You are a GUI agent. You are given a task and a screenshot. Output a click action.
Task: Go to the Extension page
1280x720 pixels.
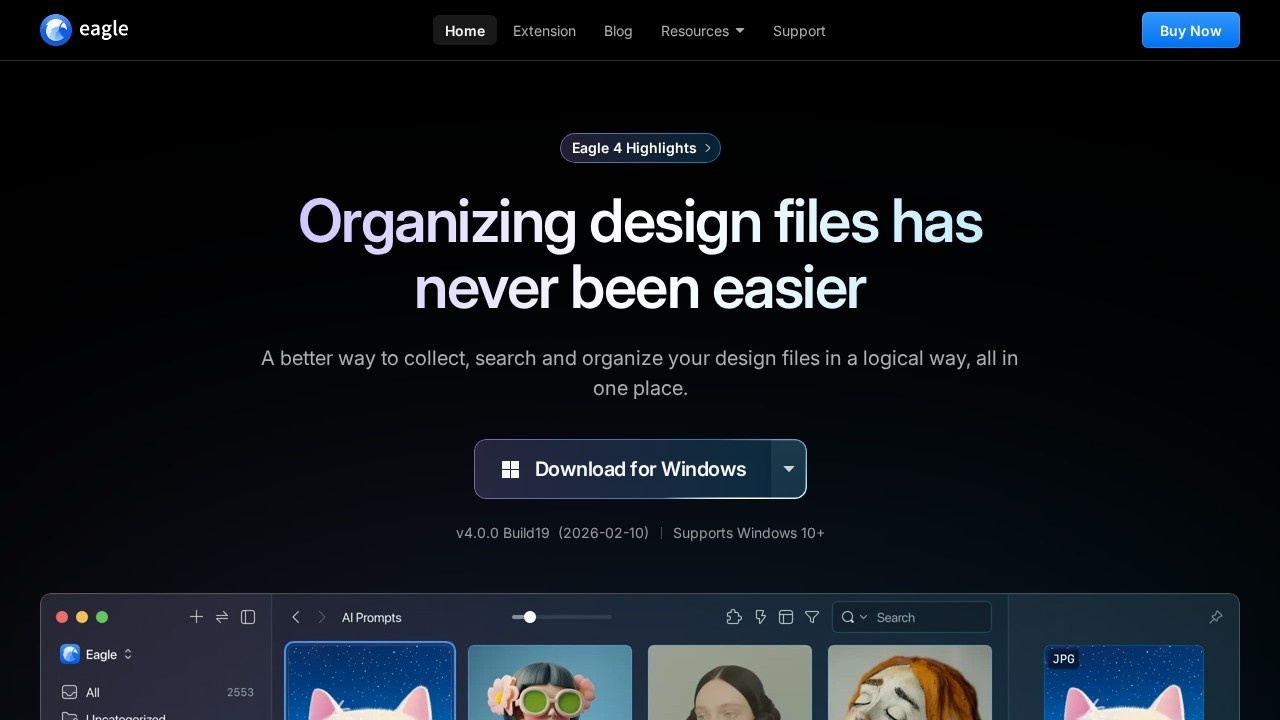point(544,31)
